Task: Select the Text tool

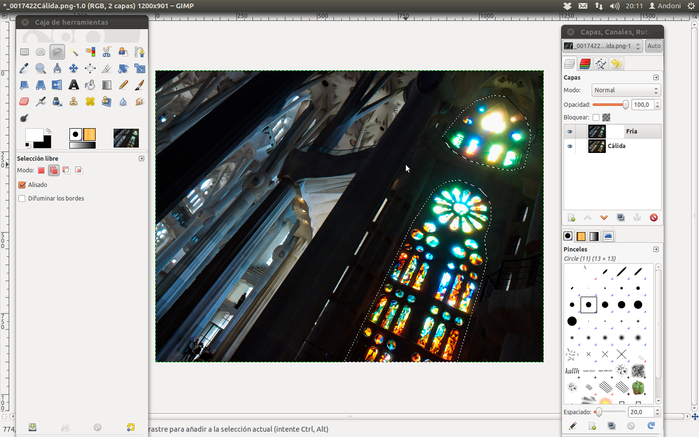Action: pos(74,85)
